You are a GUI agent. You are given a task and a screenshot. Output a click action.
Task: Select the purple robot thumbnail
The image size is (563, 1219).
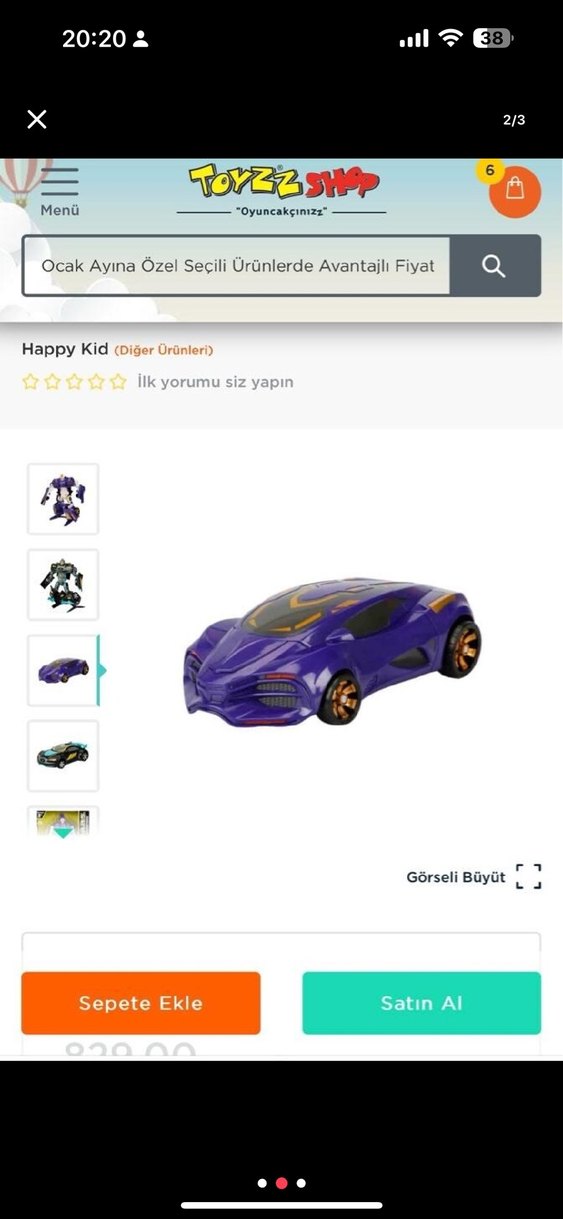pyautogui.click(x=63, y=499)
